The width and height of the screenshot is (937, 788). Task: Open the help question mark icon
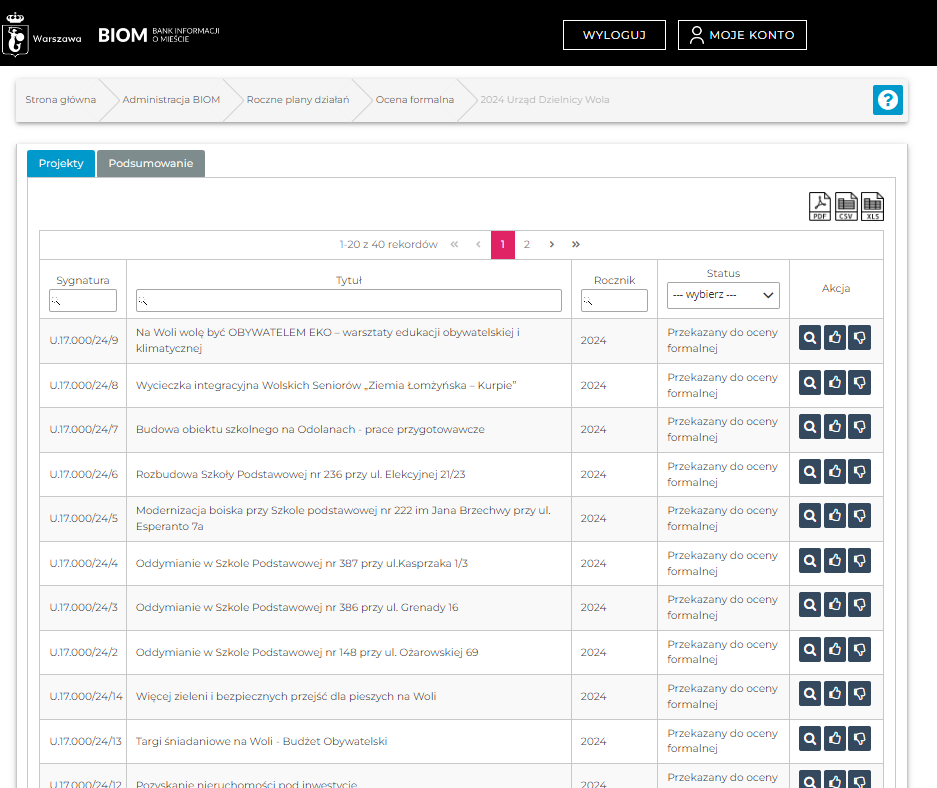pos(887,100)
